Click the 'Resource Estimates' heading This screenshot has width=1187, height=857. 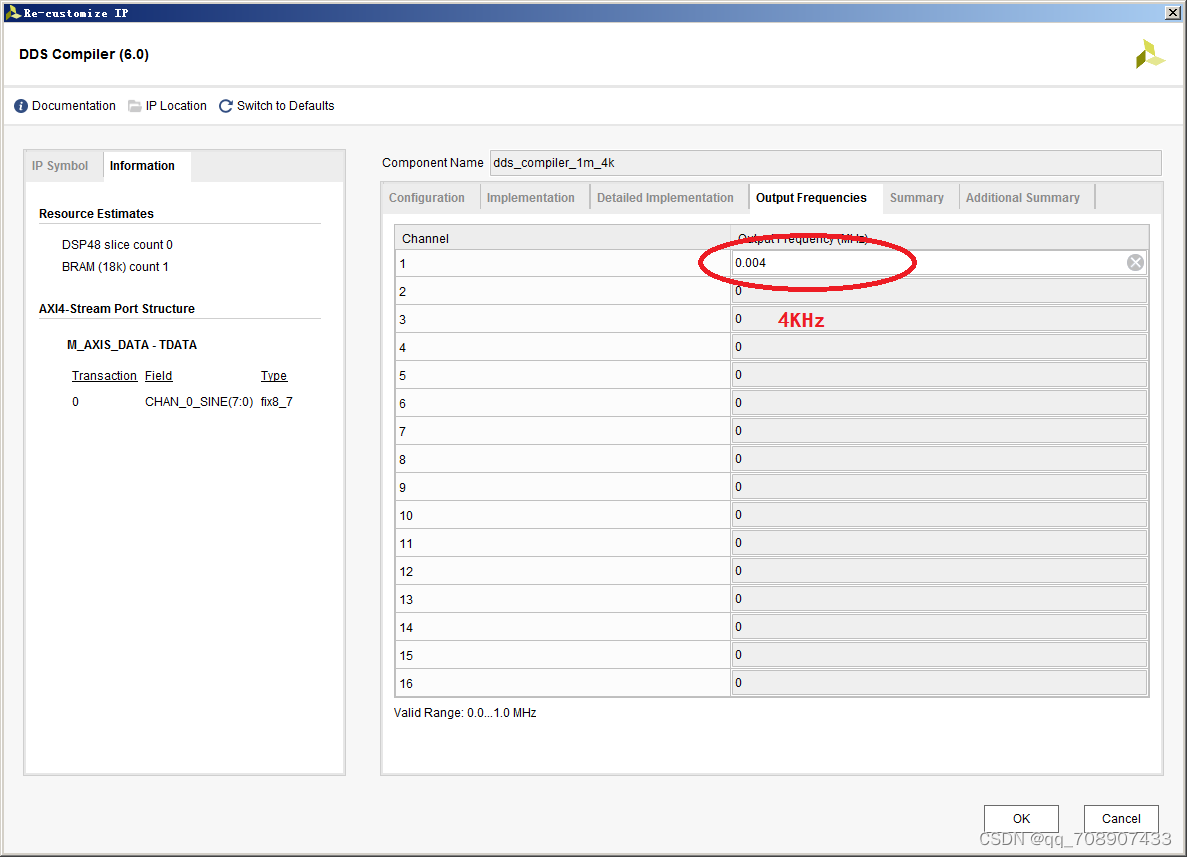pos(96,213)
